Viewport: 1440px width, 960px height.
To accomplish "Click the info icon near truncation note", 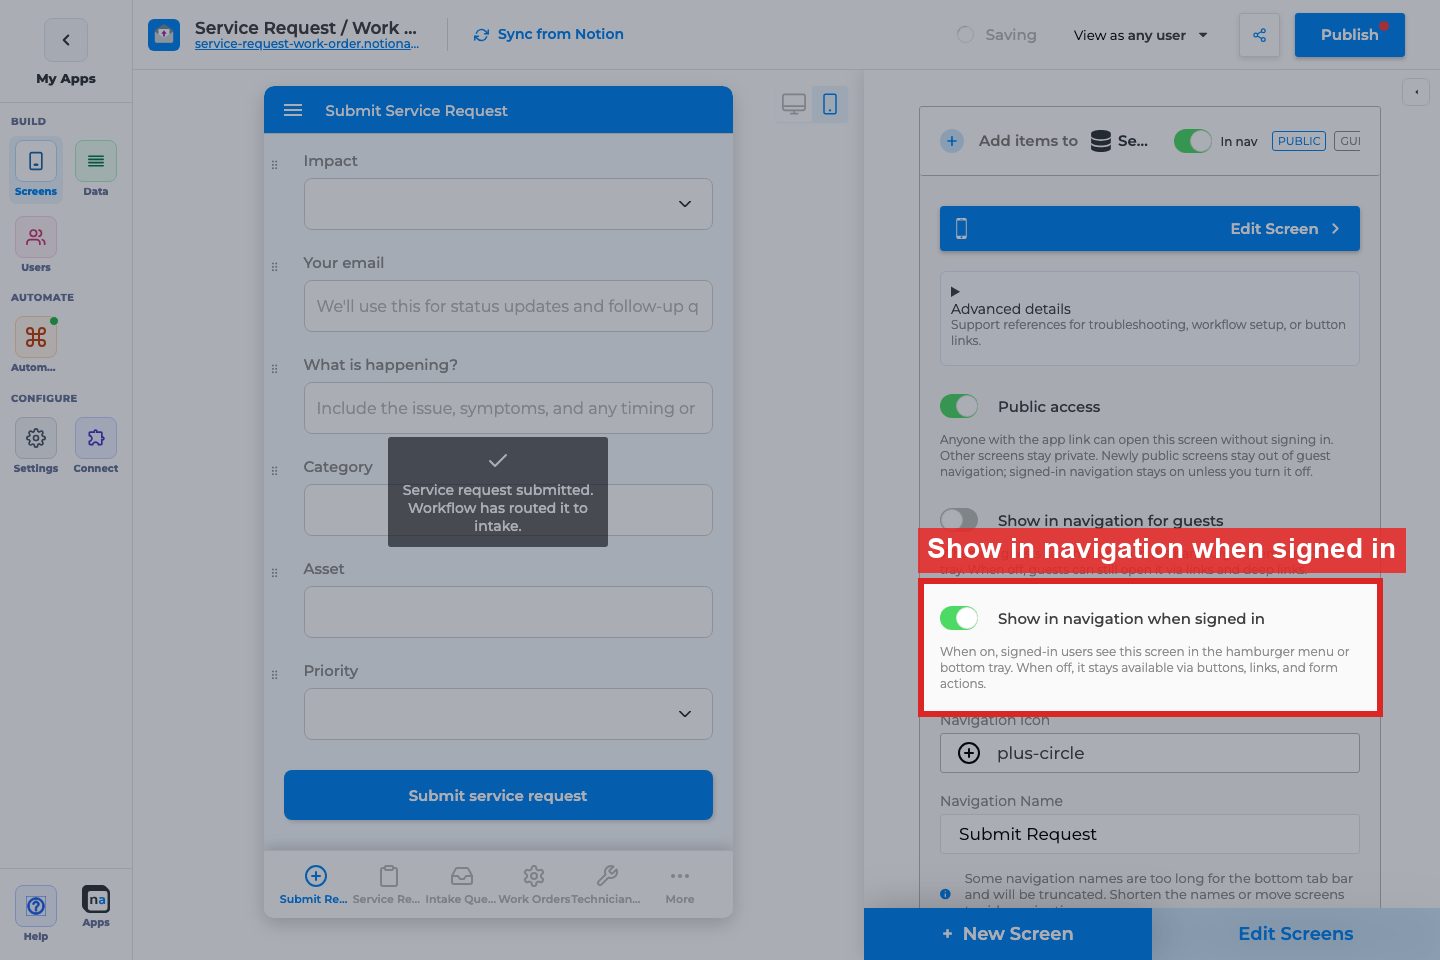I will coord(945,894).
